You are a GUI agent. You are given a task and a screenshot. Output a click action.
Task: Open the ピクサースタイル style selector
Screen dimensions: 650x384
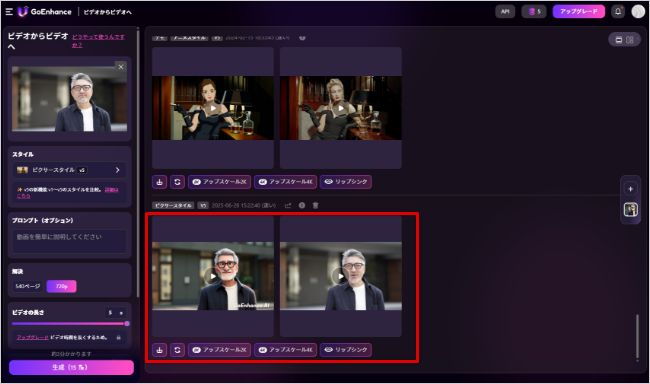point(69,170)
